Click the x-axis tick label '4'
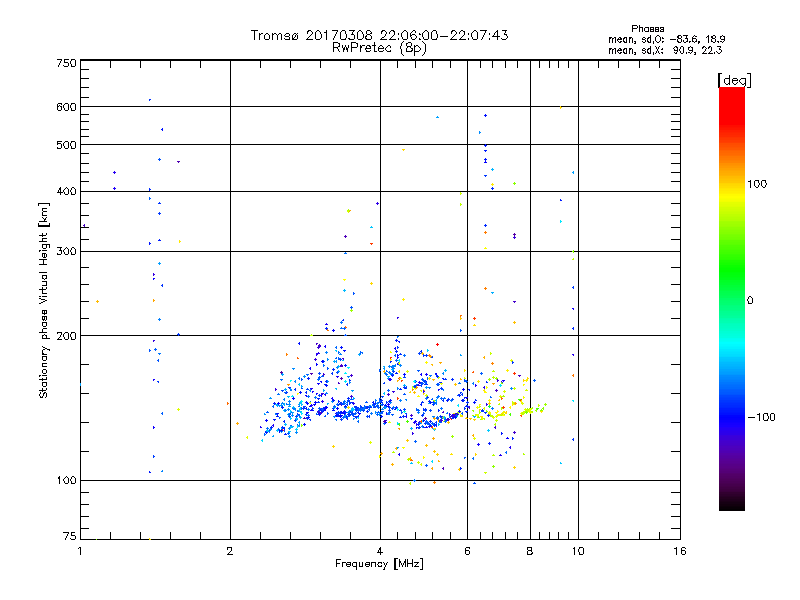This screenshot has height=600, width=800. (x=380, y=551)
